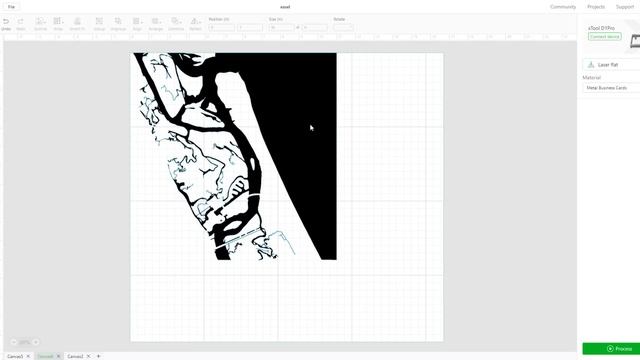Close the first Canvas tab
This screenshot has height=360, width=640.
(28, 356)
